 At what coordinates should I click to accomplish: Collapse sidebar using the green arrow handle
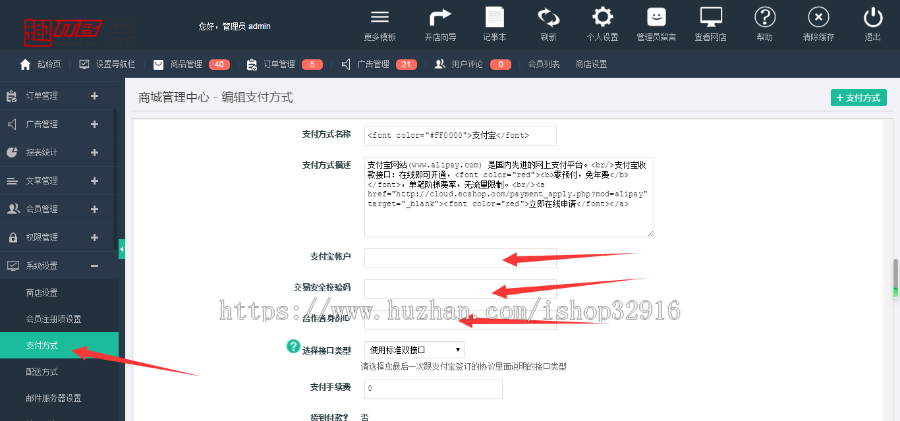122,249
